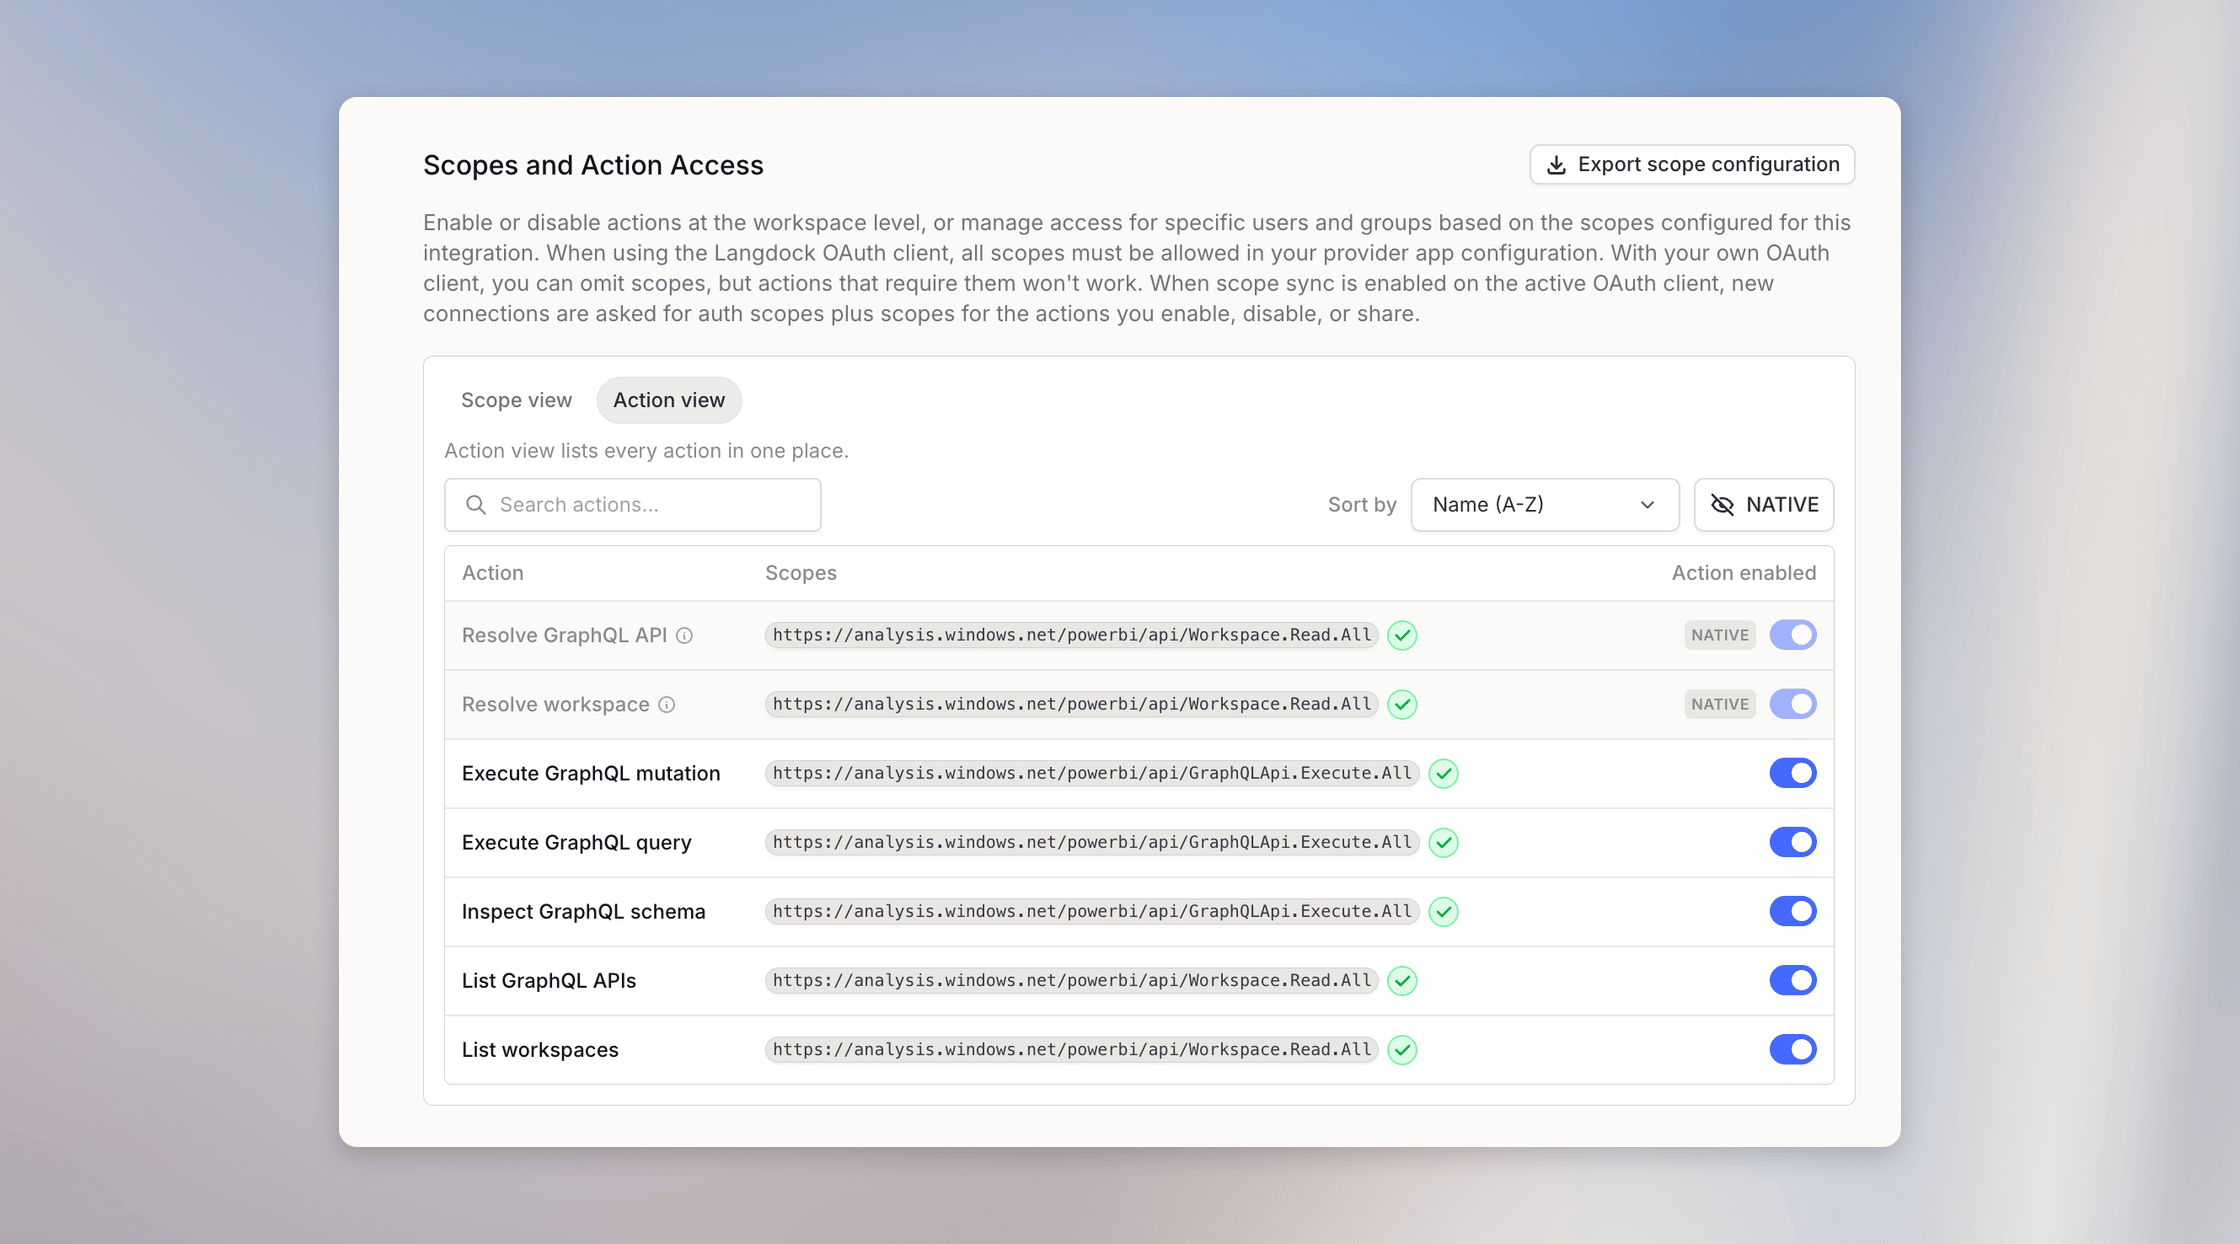Click the Action view description text
2240x1244 pixels.
646,451
